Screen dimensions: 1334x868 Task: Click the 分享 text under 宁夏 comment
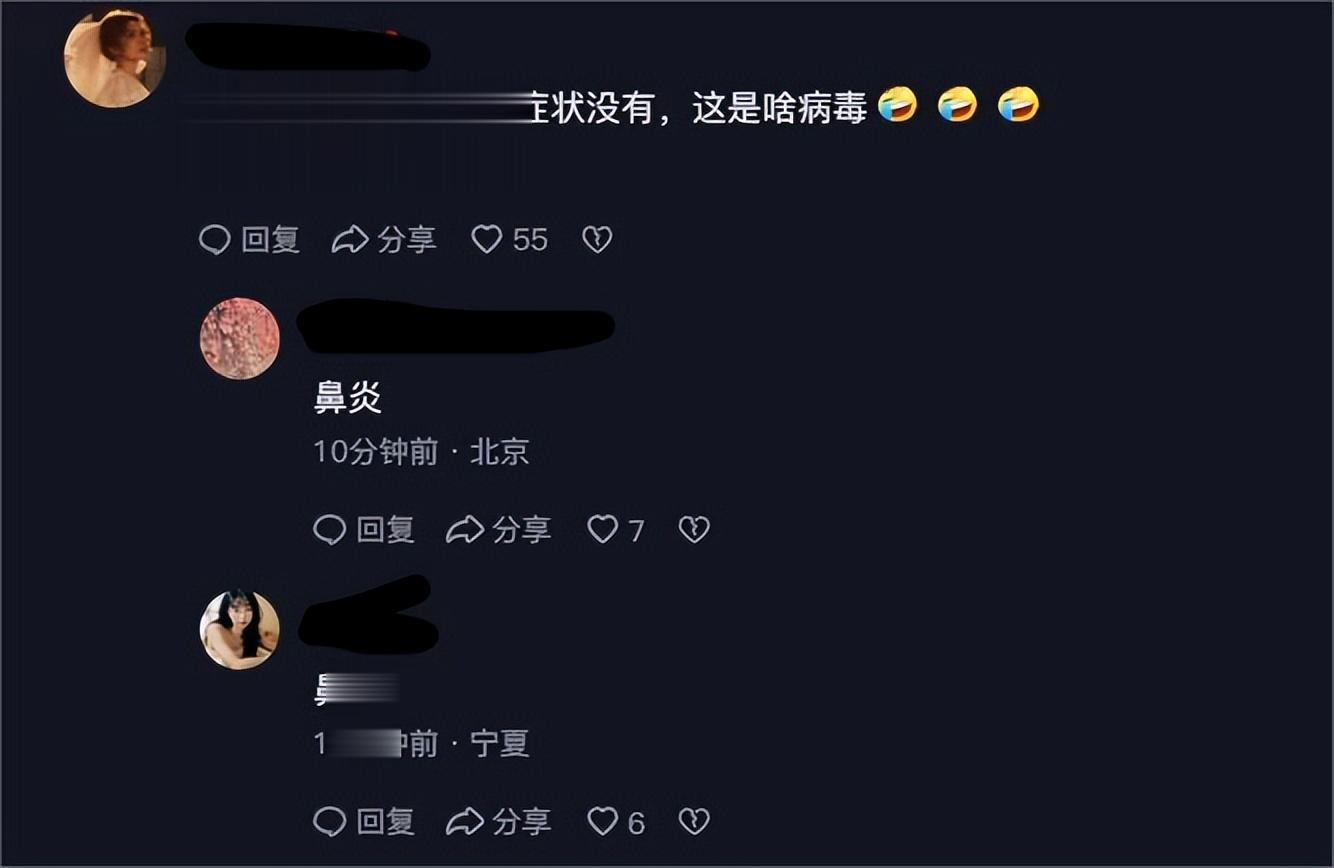pos(522,822)
